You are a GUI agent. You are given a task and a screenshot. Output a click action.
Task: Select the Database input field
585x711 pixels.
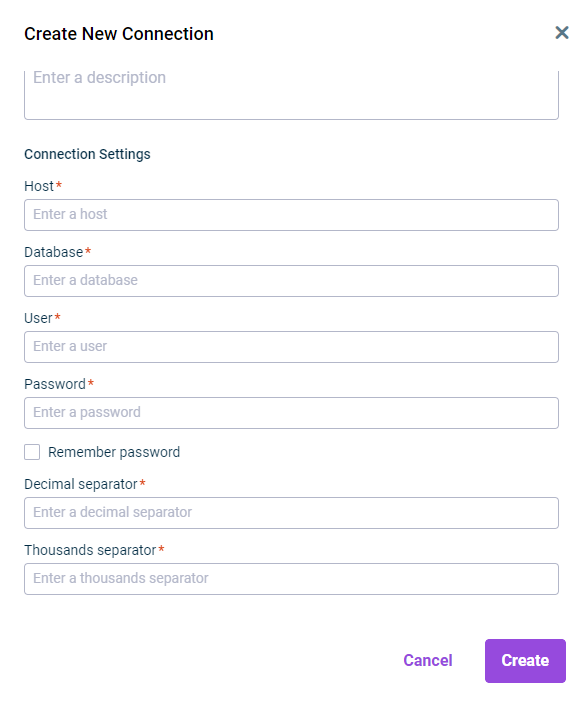[x=291, y=281]
